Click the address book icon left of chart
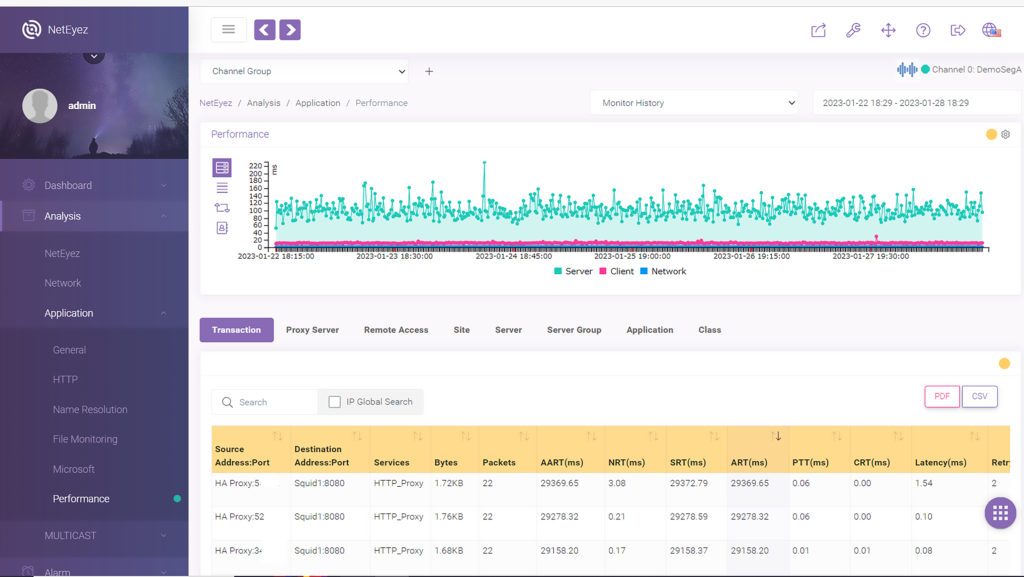 pos(221,228)
